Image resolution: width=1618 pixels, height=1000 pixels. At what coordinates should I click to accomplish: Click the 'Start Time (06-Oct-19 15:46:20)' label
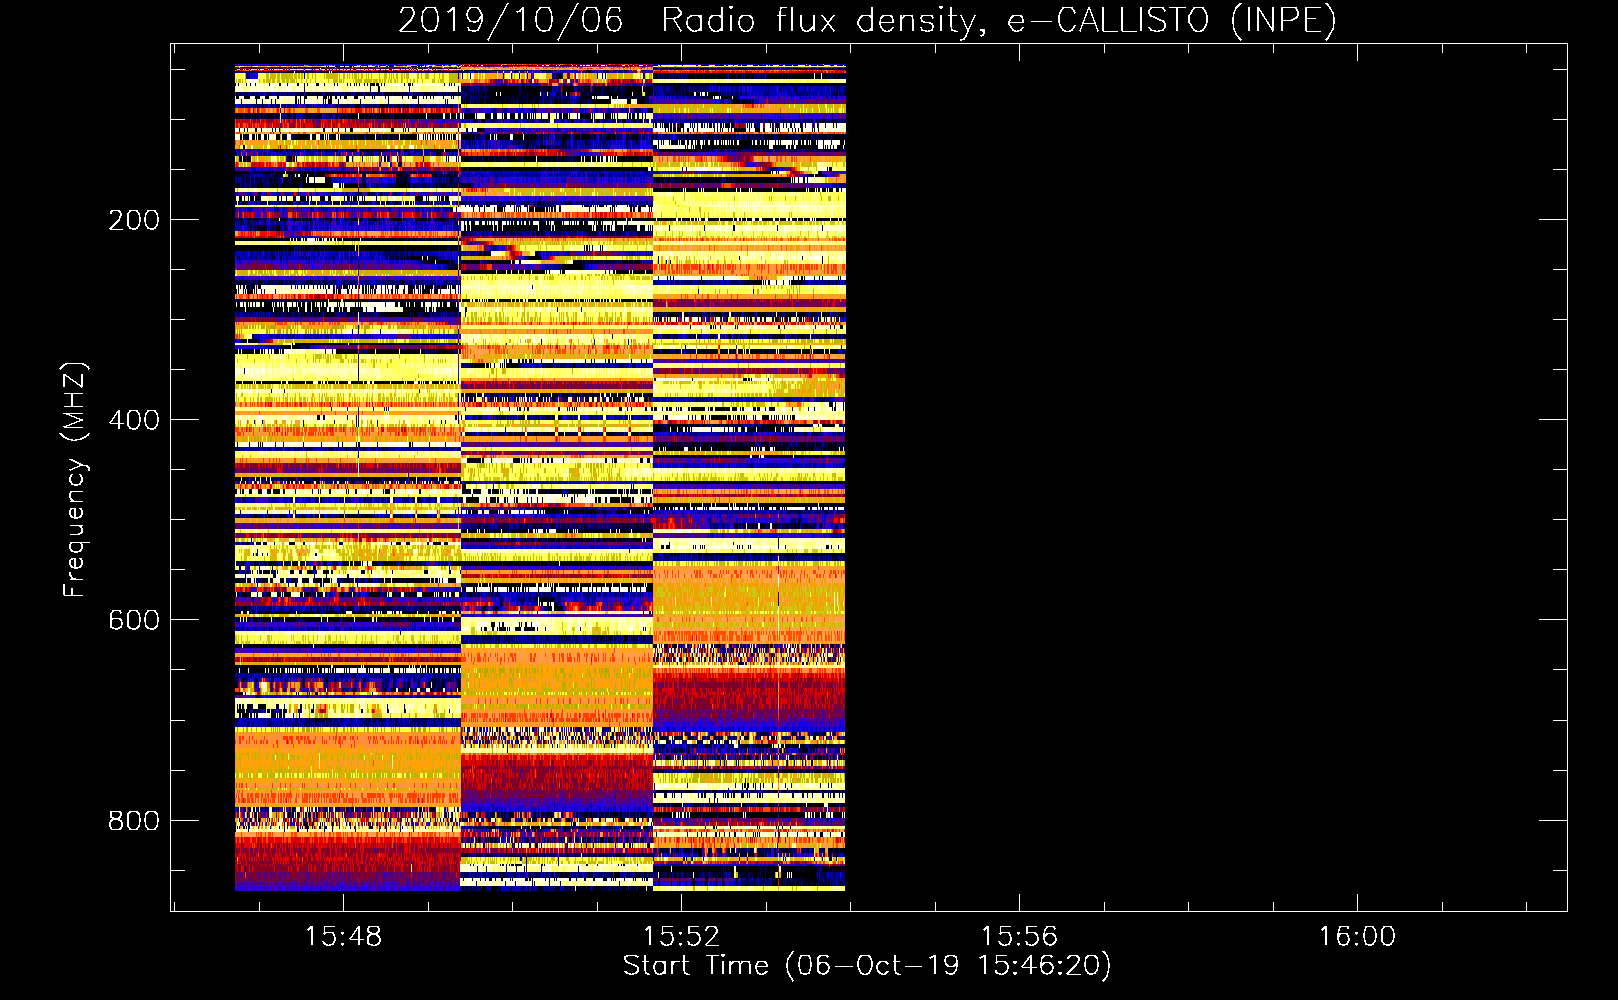click(x=867, y=966)
